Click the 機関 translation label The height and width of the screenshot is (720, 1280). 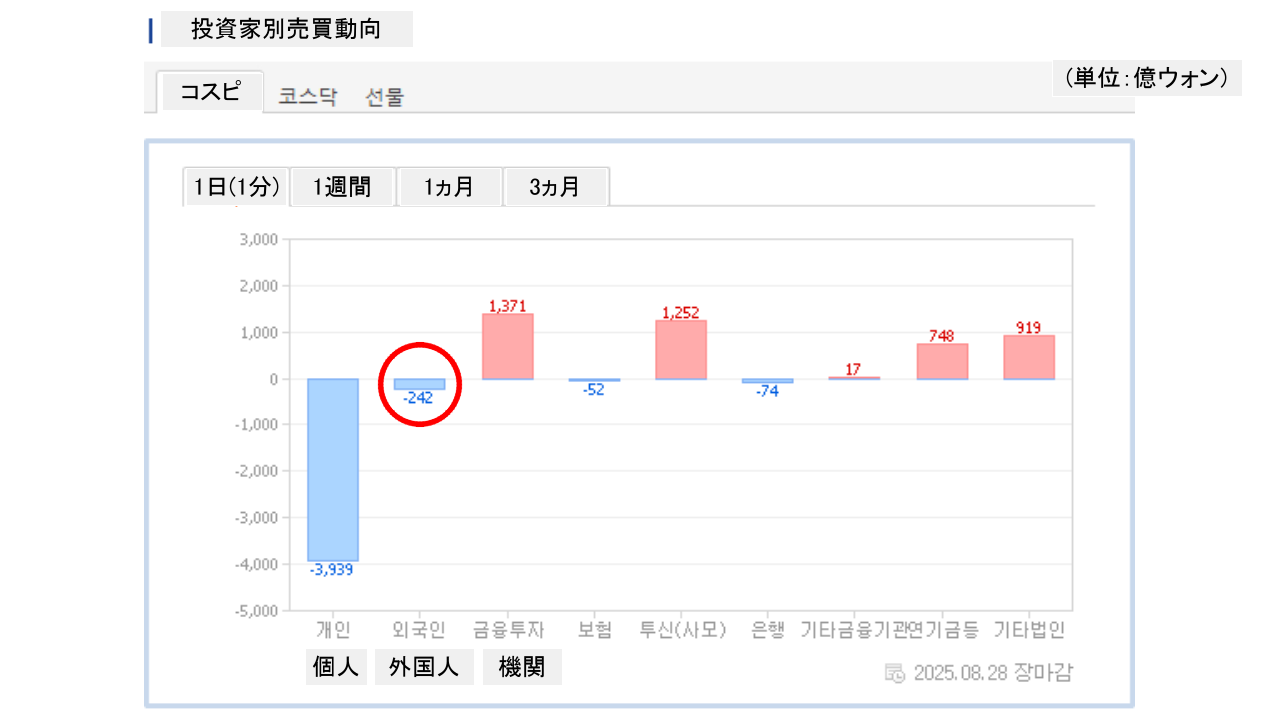522,667
